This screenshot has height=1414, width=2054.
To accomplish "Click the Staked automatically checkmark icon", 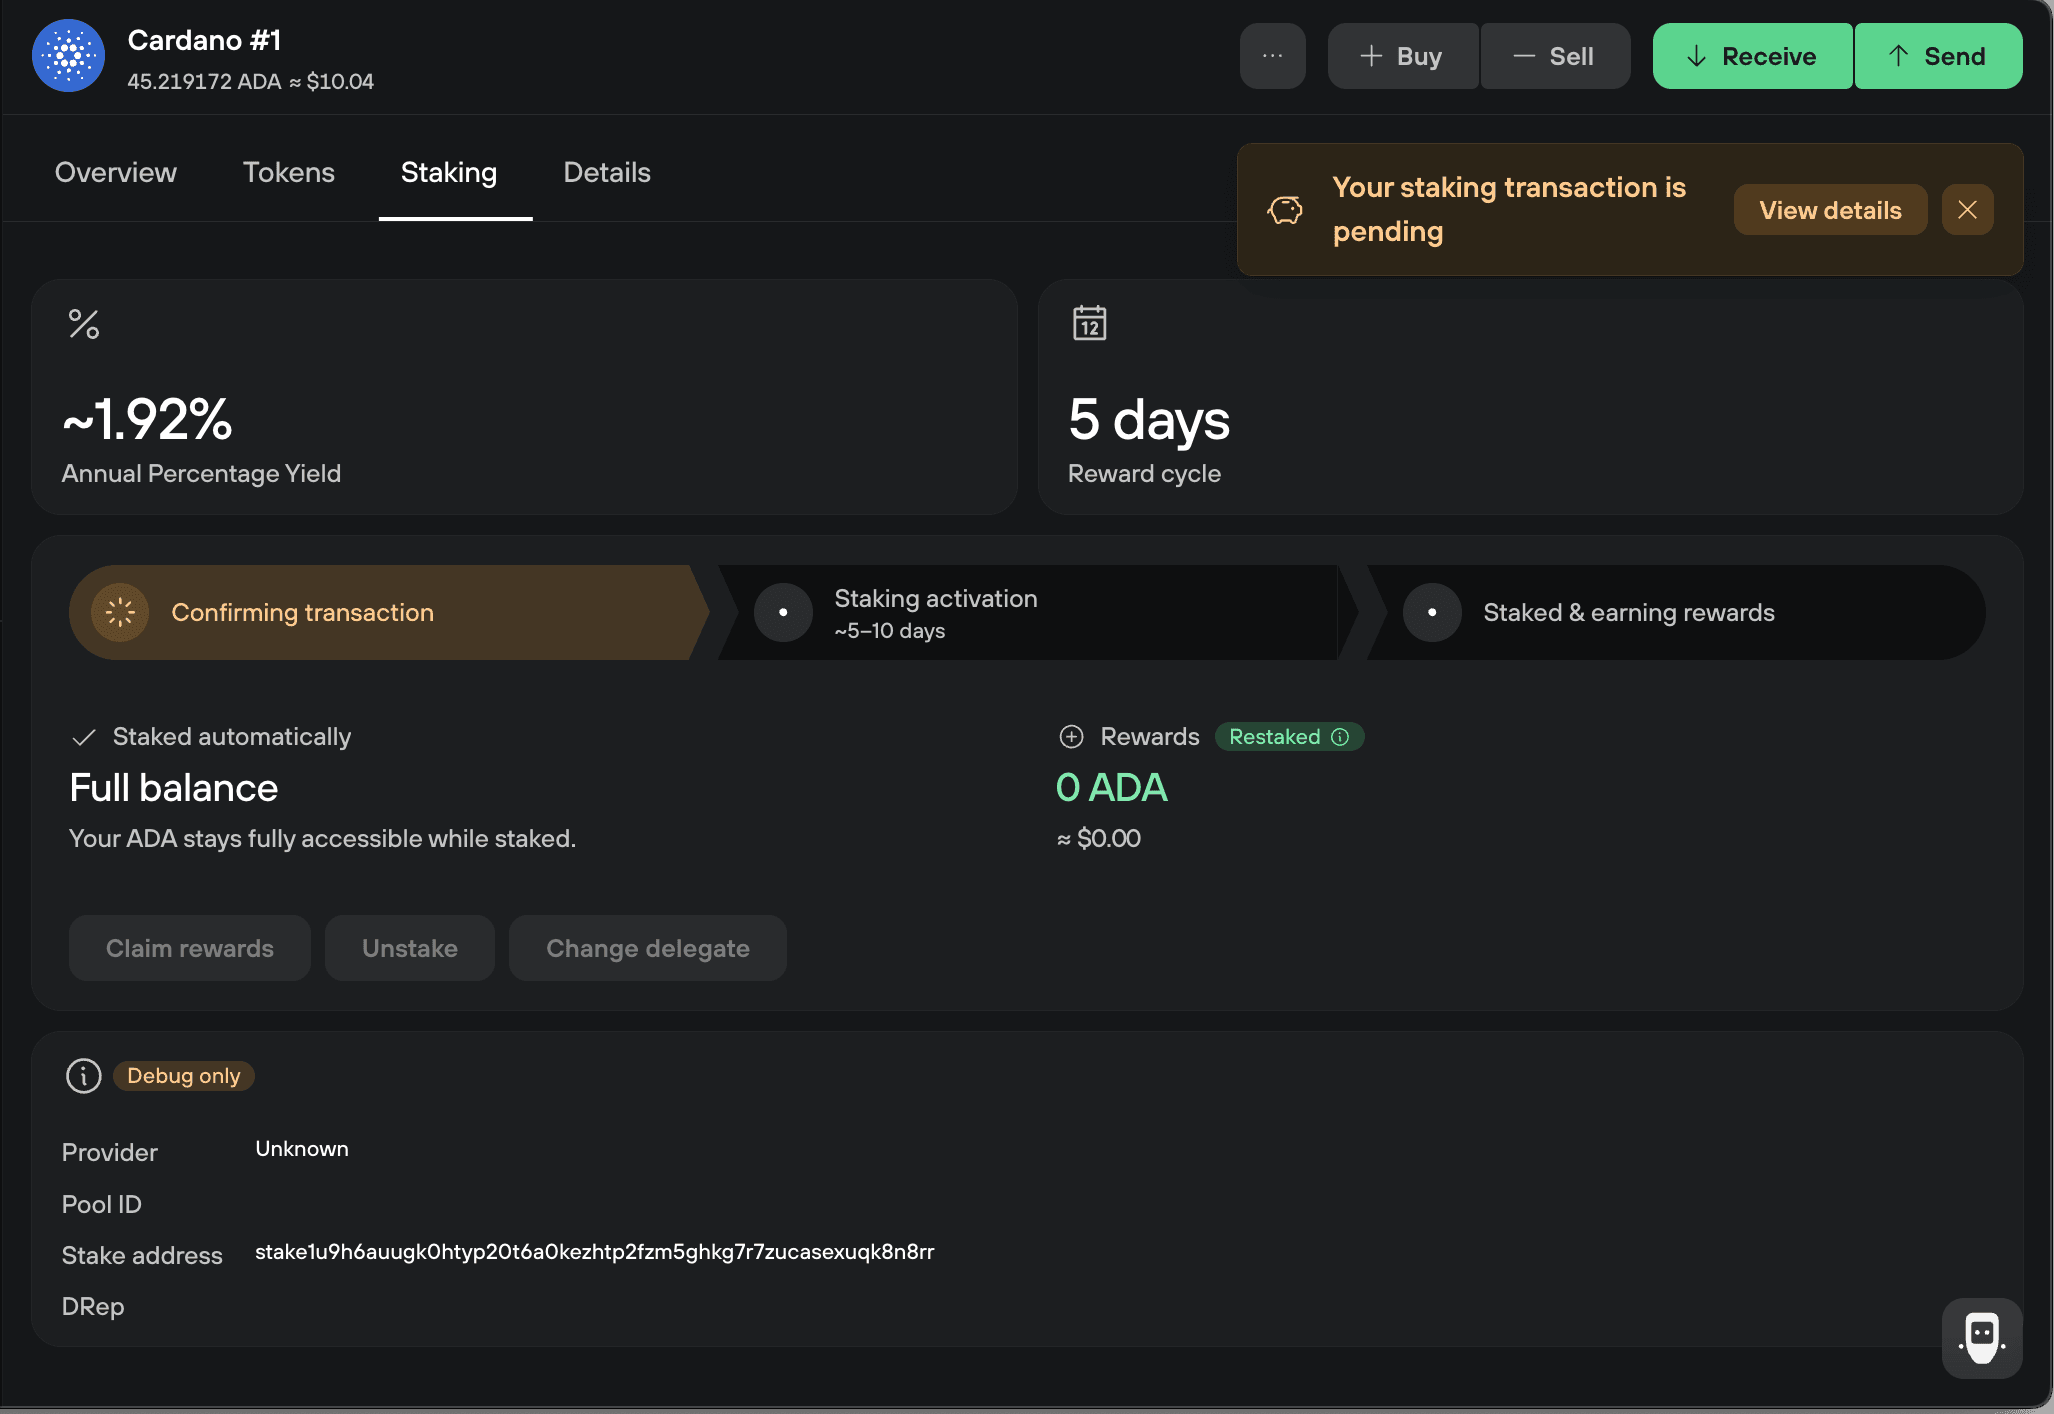I will point(84,737).
